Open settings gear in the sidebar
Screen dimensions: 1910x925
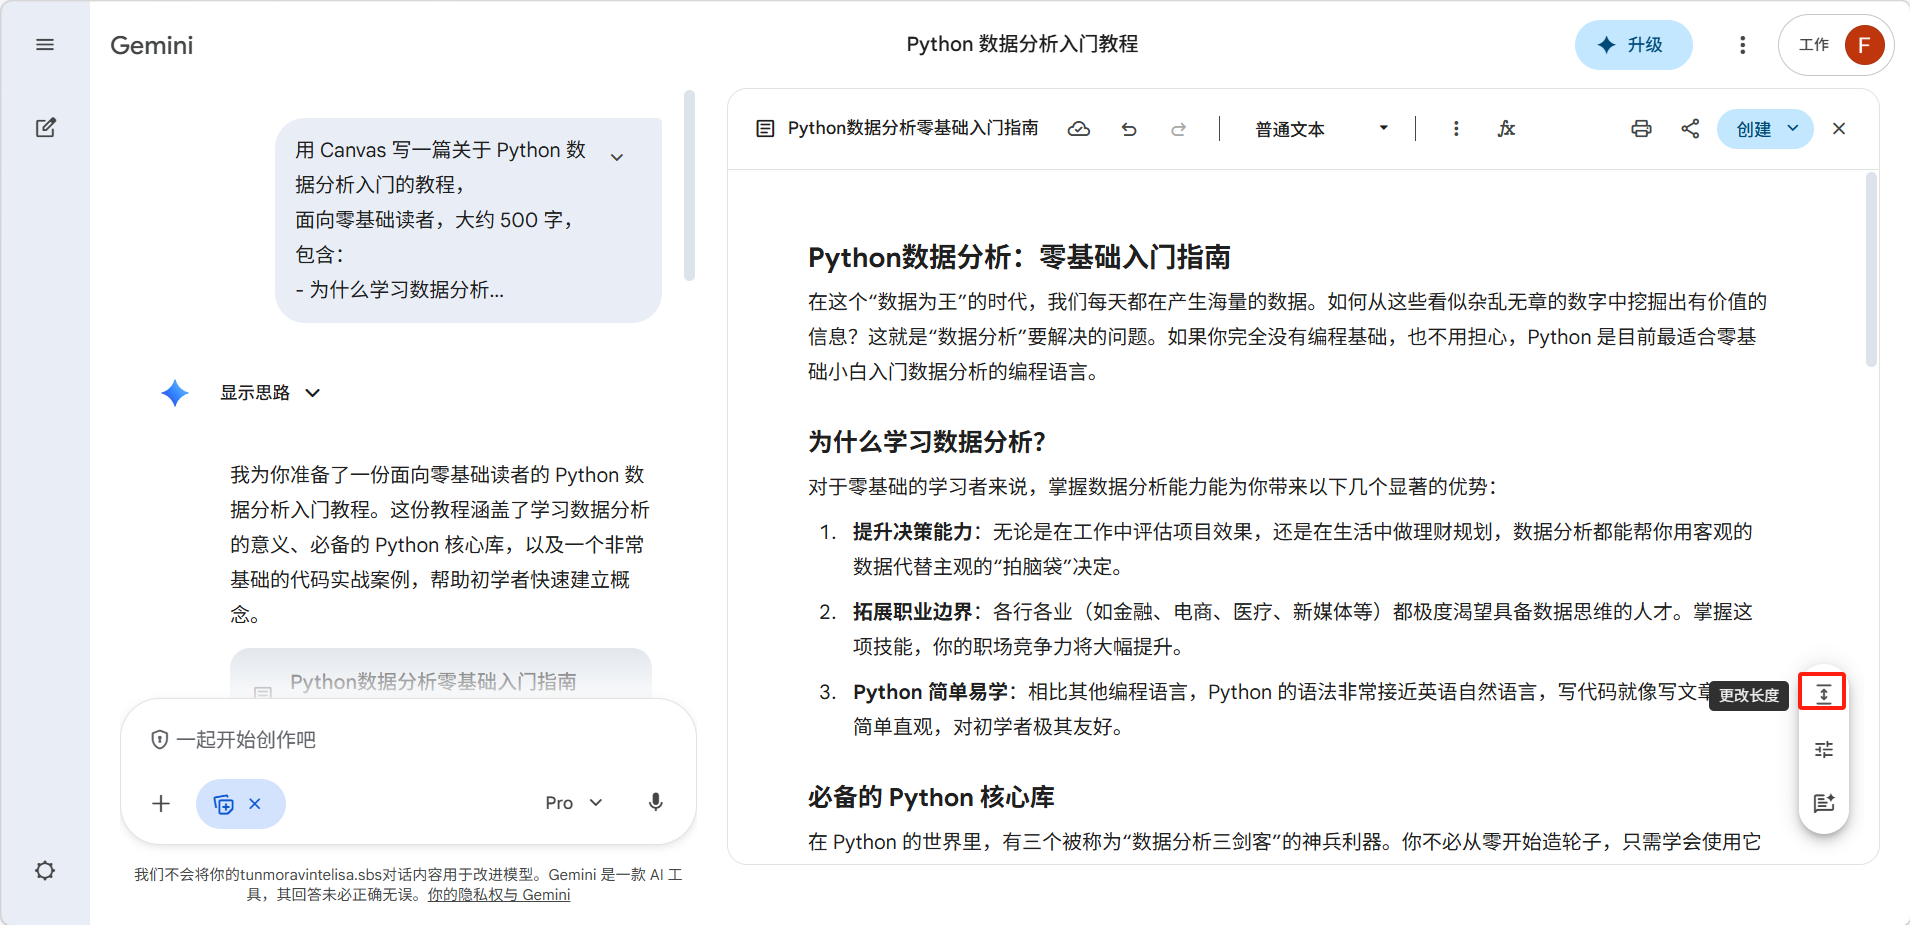[x=45, y=870]
